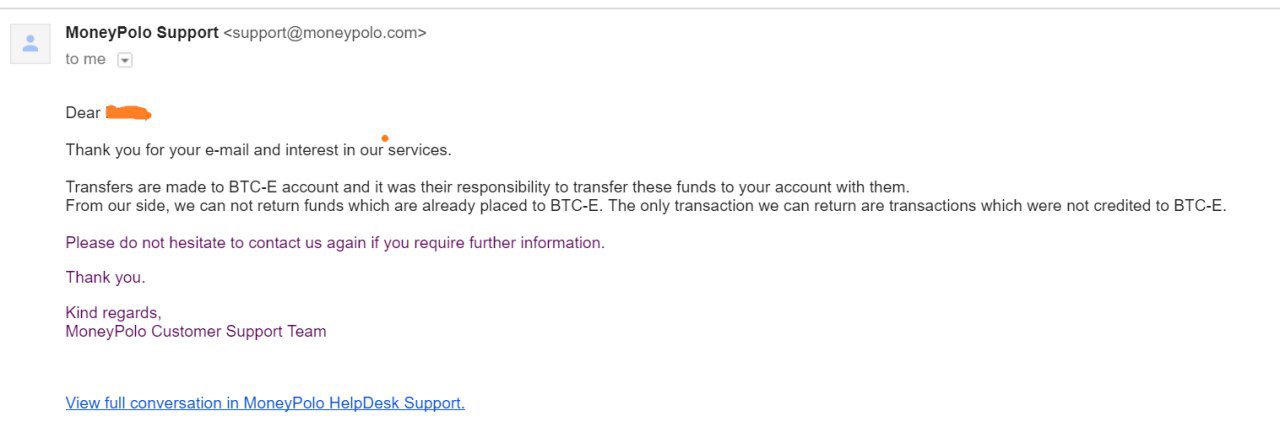Image resolution: width=1280 pixels, height=427 pixels.
Task: Click the line starting "From our side"
Action: [646, 206]
